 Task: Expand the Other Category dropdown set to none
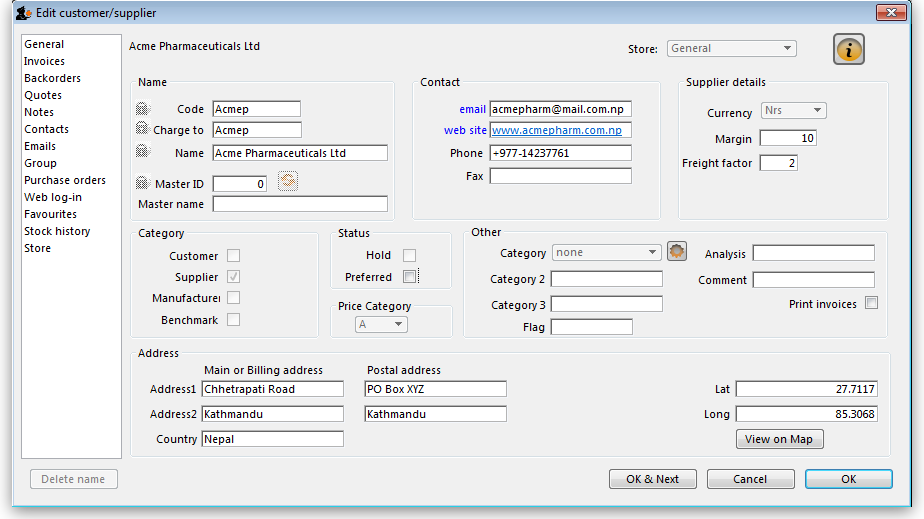coord(607,253)
